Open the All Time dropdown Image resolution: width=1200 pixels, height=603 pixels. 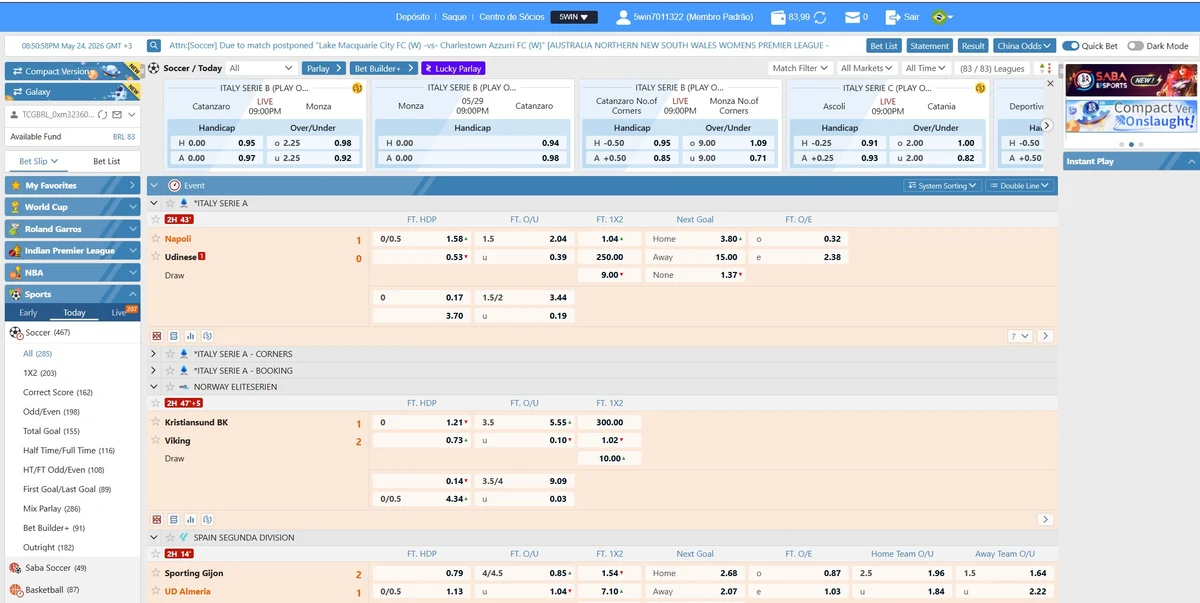pyautogui.click(x=925, y=68)
